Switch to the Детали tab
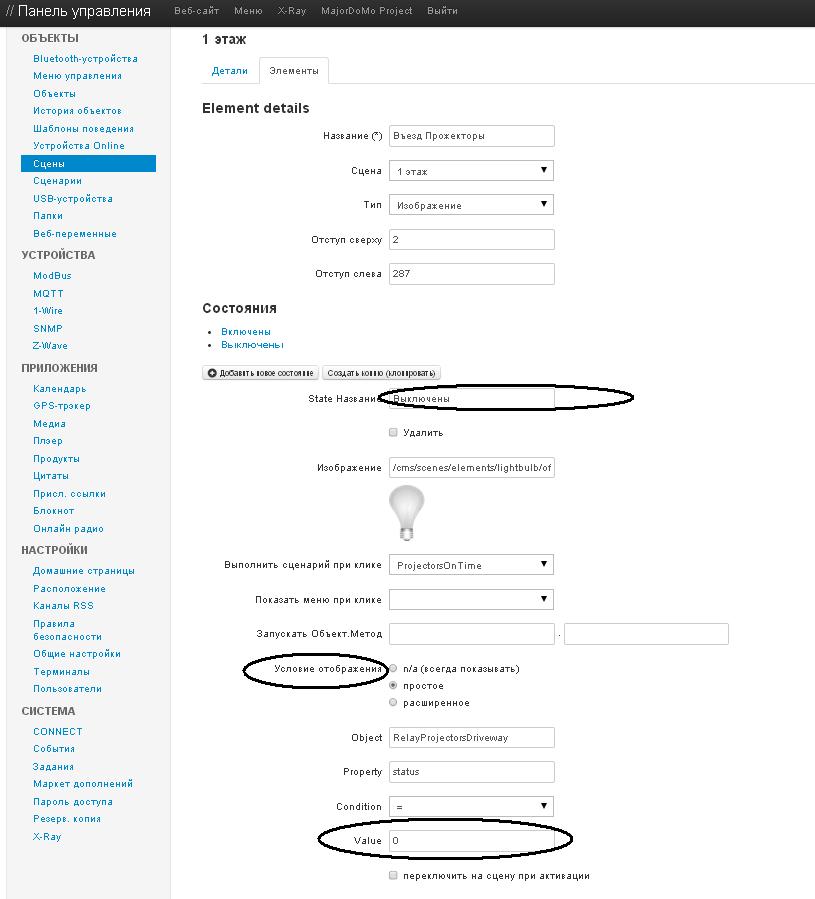Image resolution: width=815 pixels, height=899 pixels. [x=229, y=71]
